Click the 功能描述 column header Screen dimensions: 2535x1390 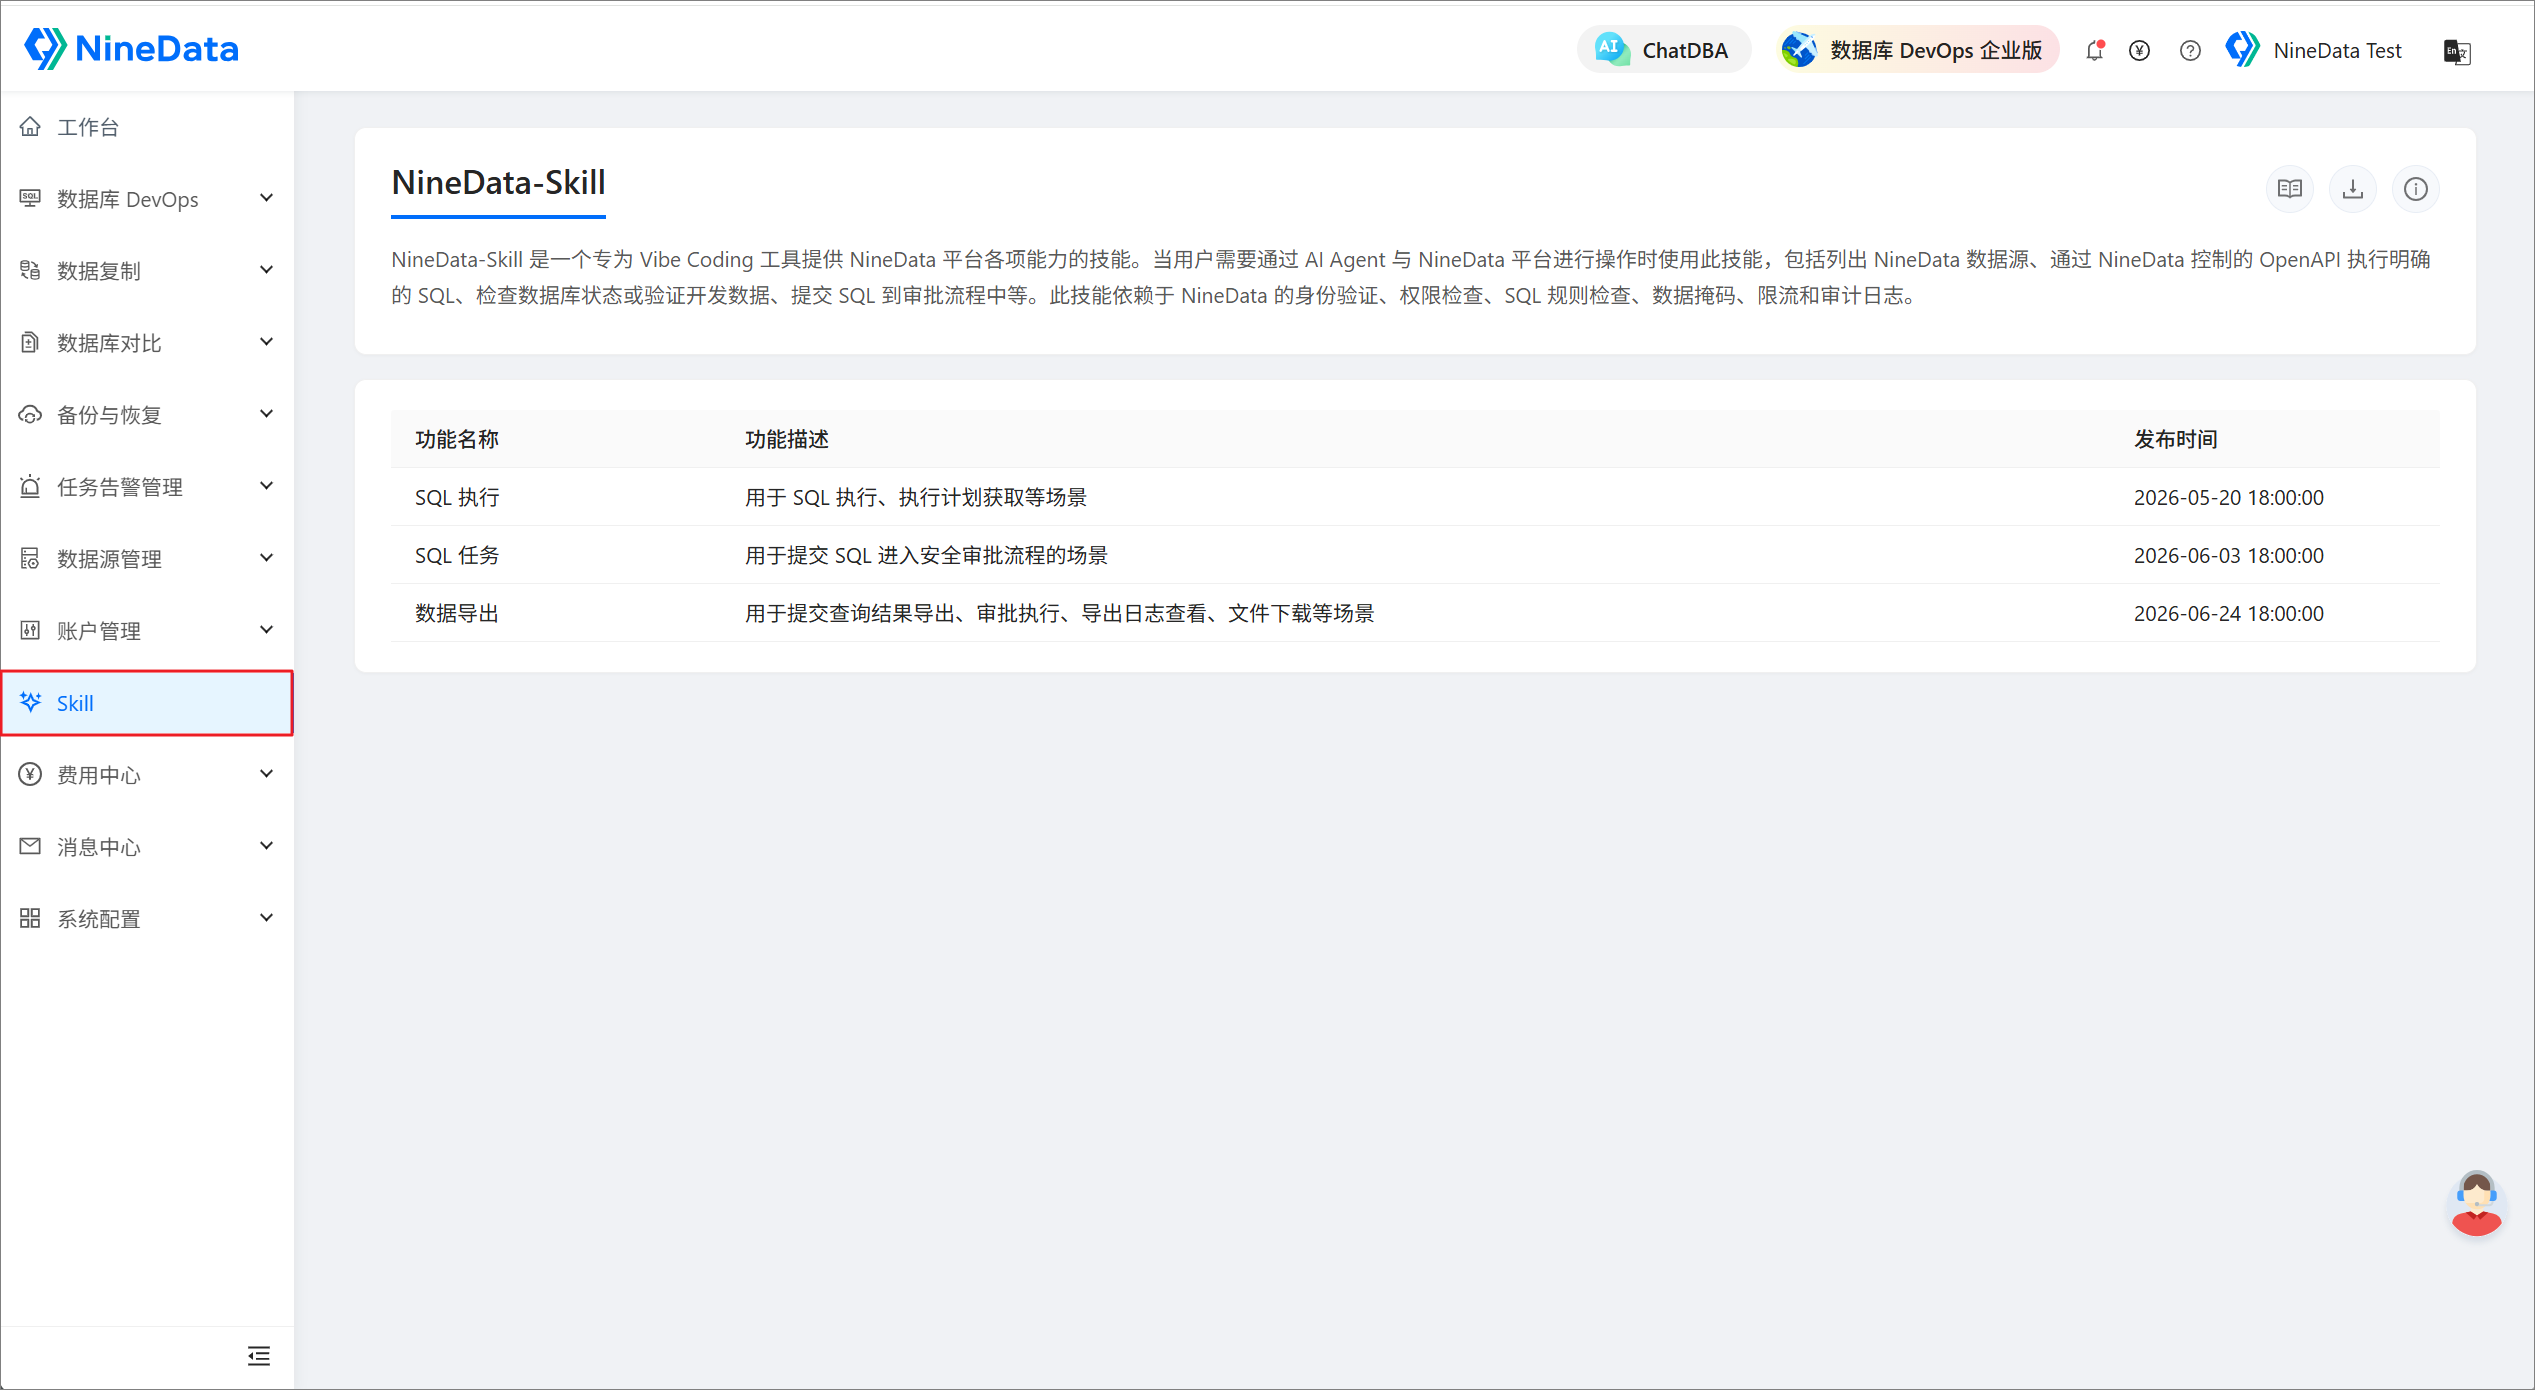(787, 439)
